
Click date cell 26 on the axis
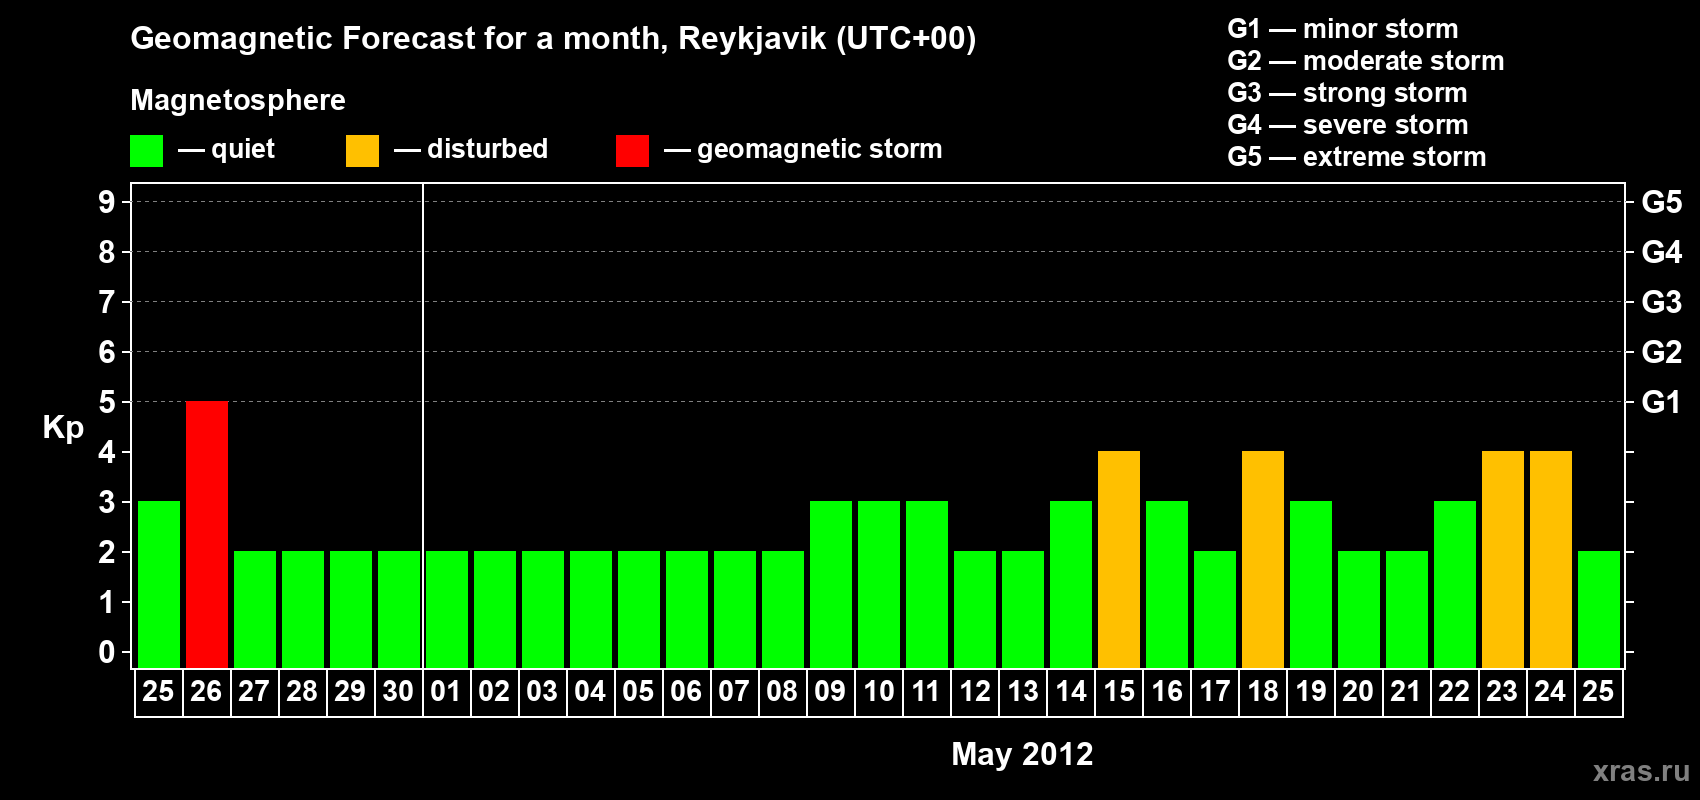point(207,692)
